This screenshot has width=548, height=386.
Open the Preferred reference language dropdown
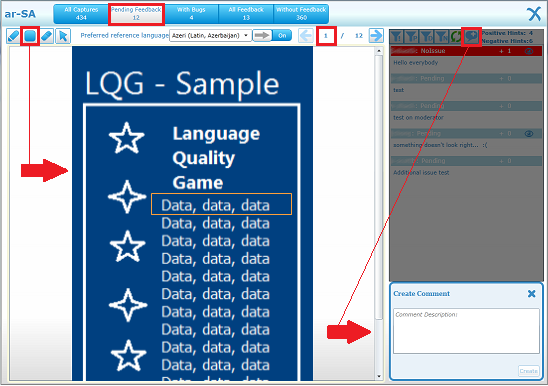210,36
